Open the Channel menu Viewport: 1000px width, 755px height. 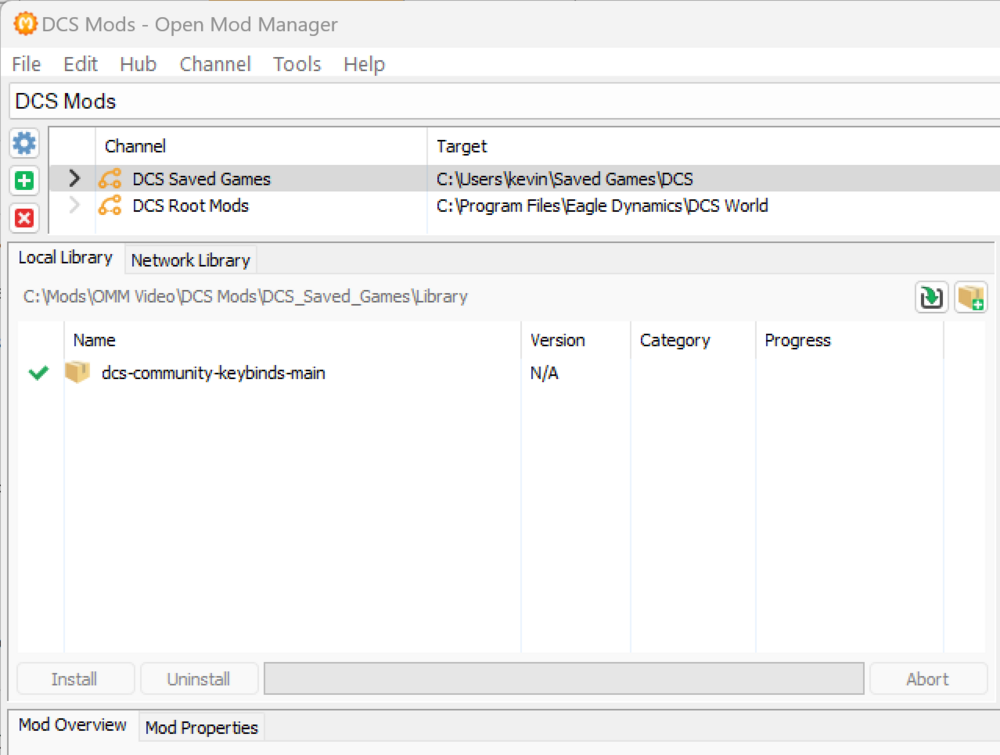point(215,64)
